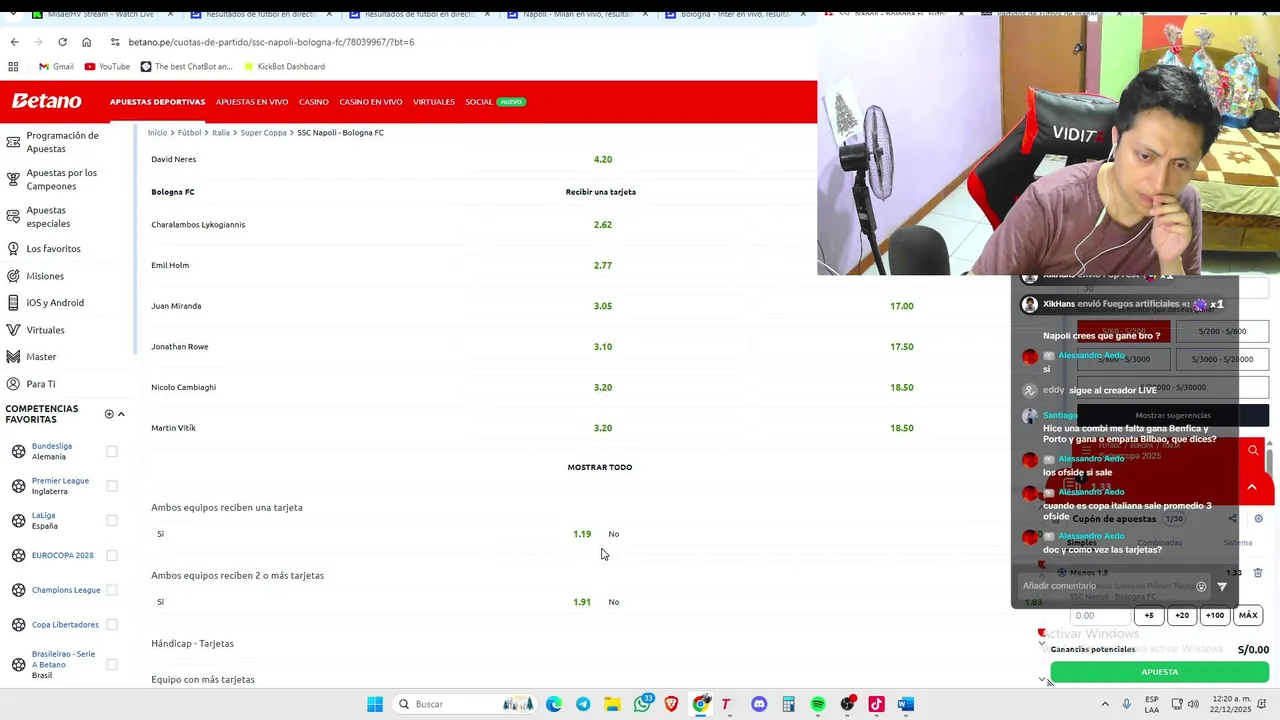Go to the Casino en Vivo section
The height and width of the screenshot is (720, 1280).
(x=371, y=102)
